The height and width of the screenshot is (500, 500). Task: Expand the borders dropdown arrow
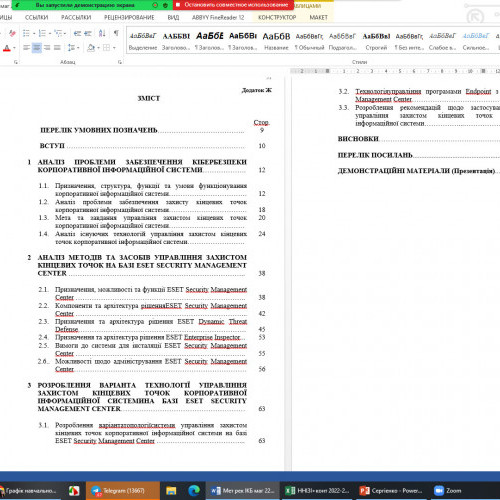point(114,48)
